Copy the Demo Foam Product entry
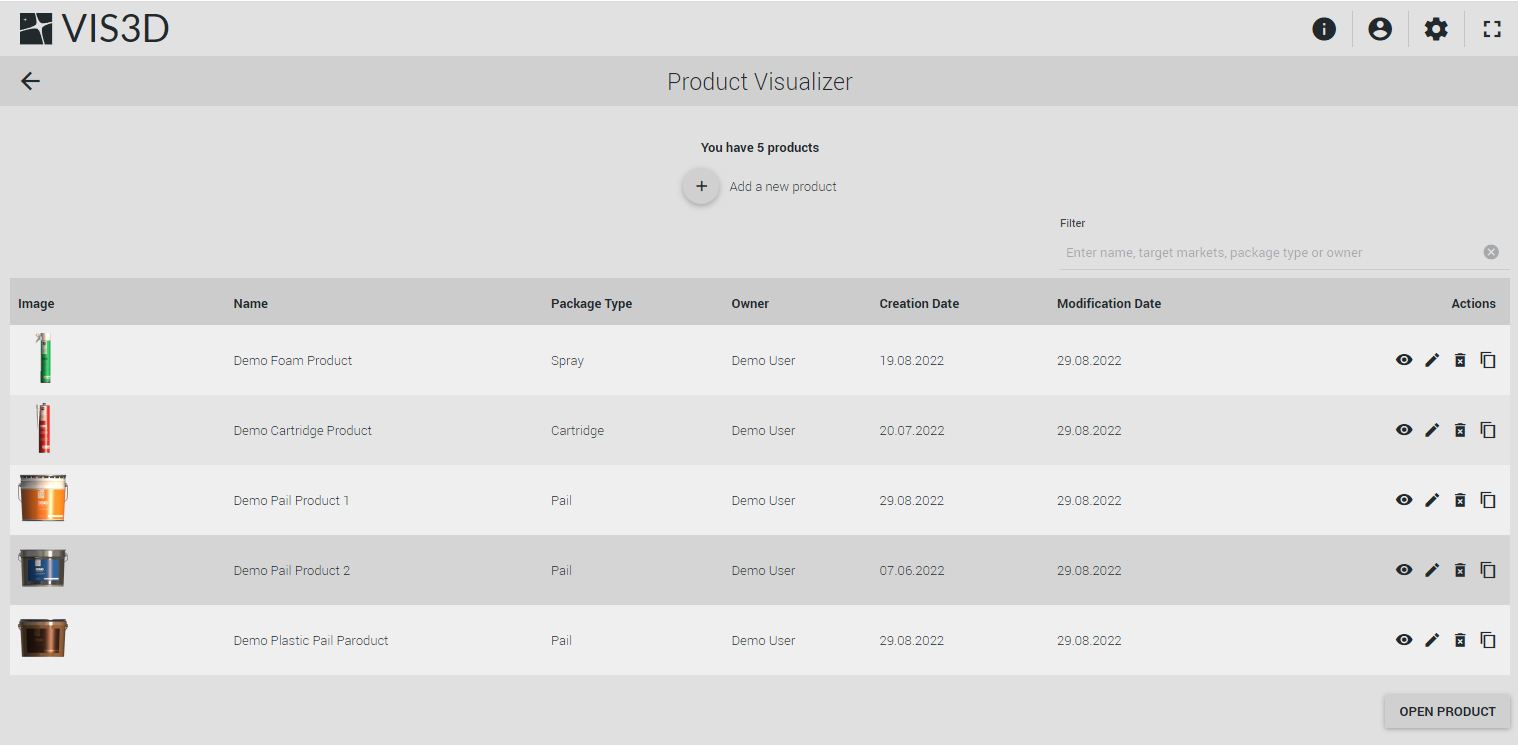The width and height of the screenshot is (1518, 745). tap(1488, 360)
